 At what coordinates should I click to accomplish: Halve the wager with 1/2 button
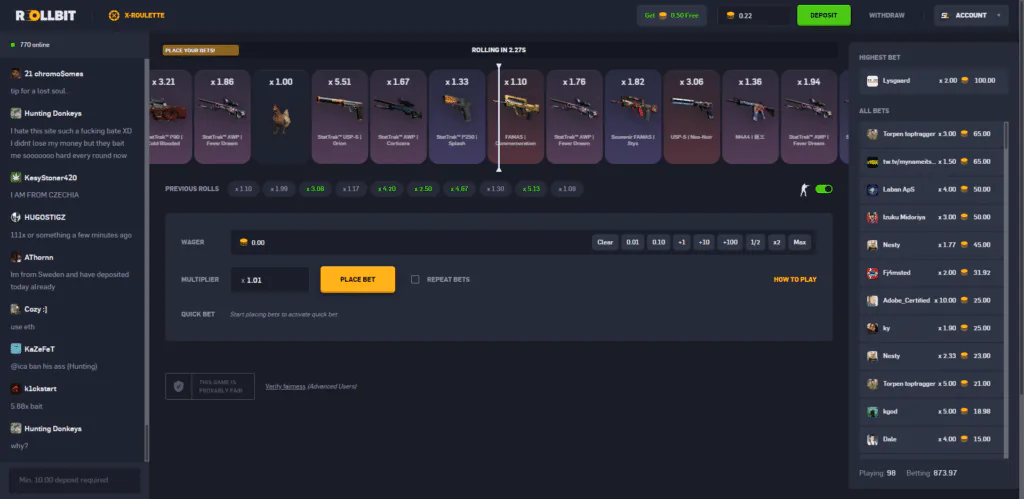coord(755,242)
